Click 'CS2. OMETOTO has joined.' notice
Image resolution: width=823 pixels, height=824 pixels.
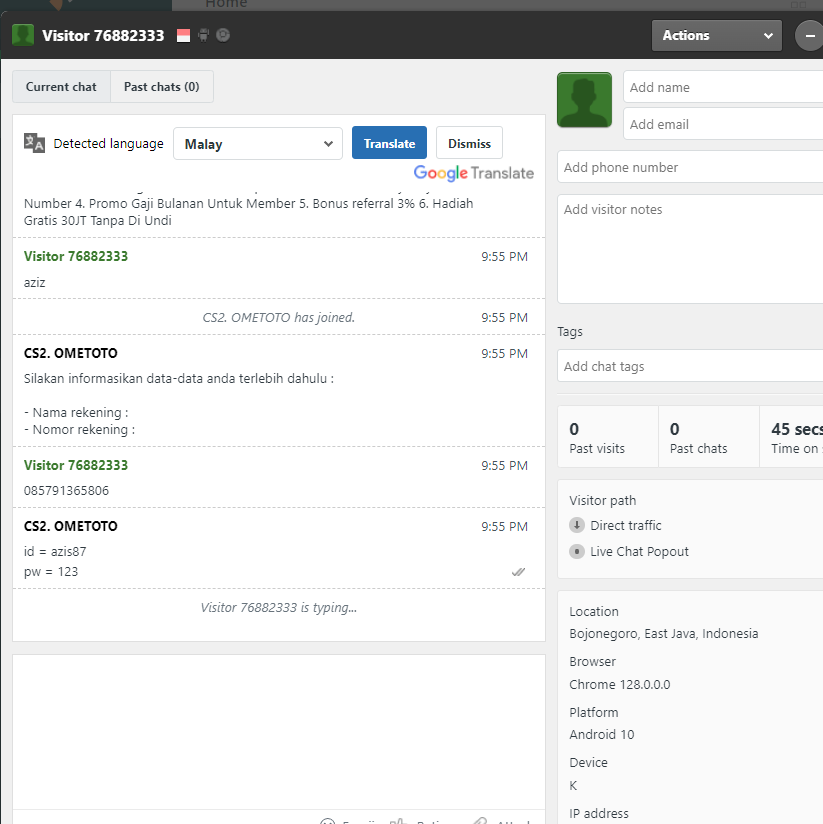(279, 317)
